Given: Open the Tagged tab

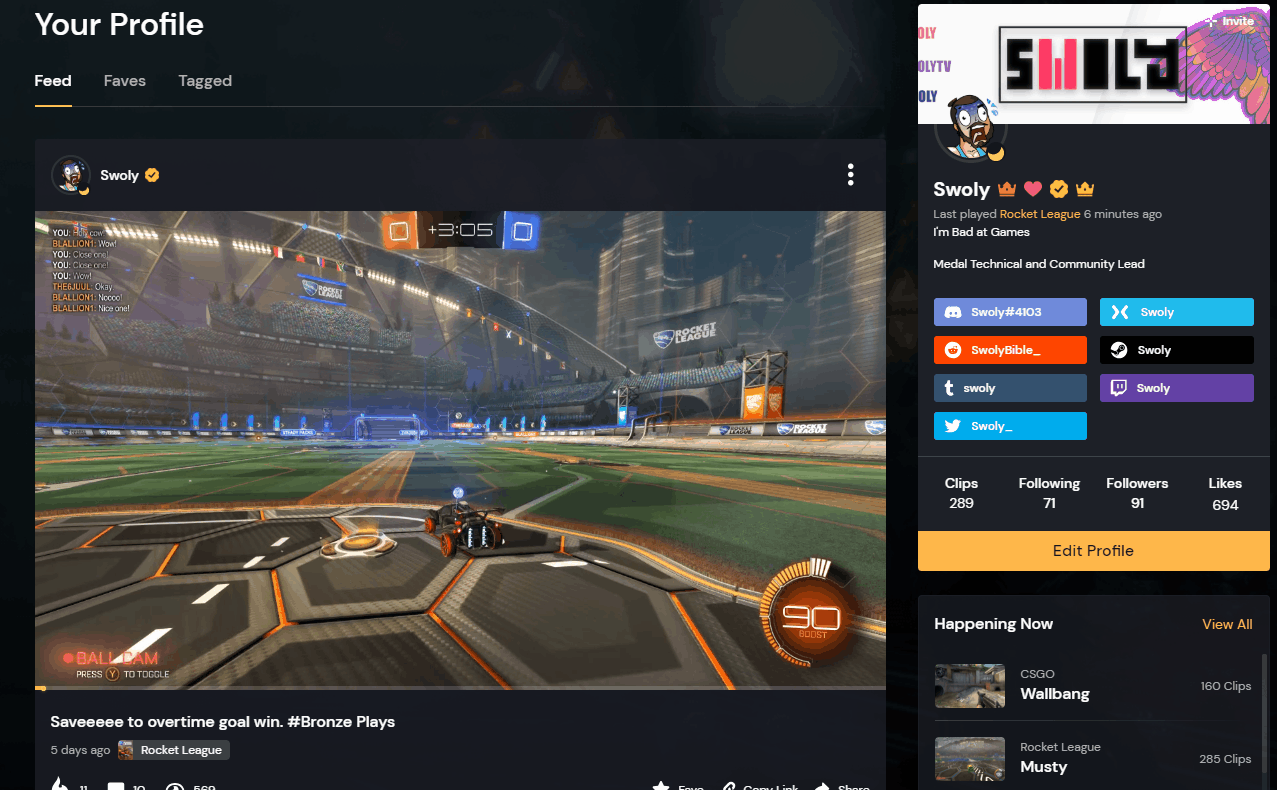Looking at the screenshot, I should 205,81.
